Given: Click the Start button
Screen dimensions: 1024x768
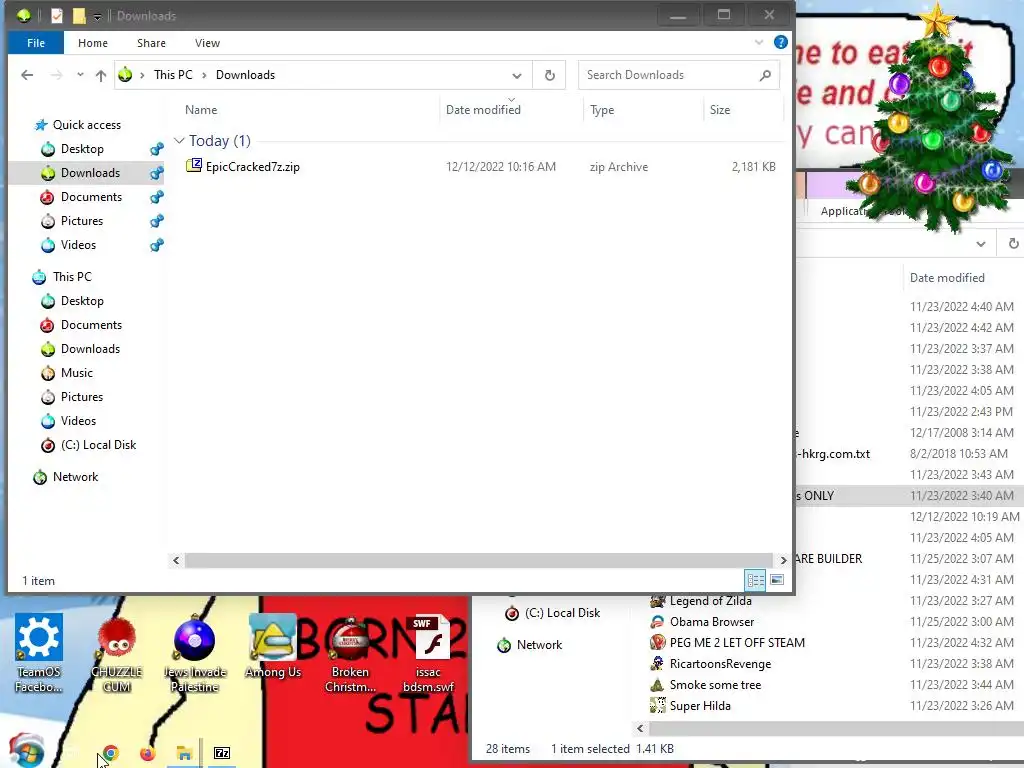Looking at the screenshot, I should (x=27, y=750).
